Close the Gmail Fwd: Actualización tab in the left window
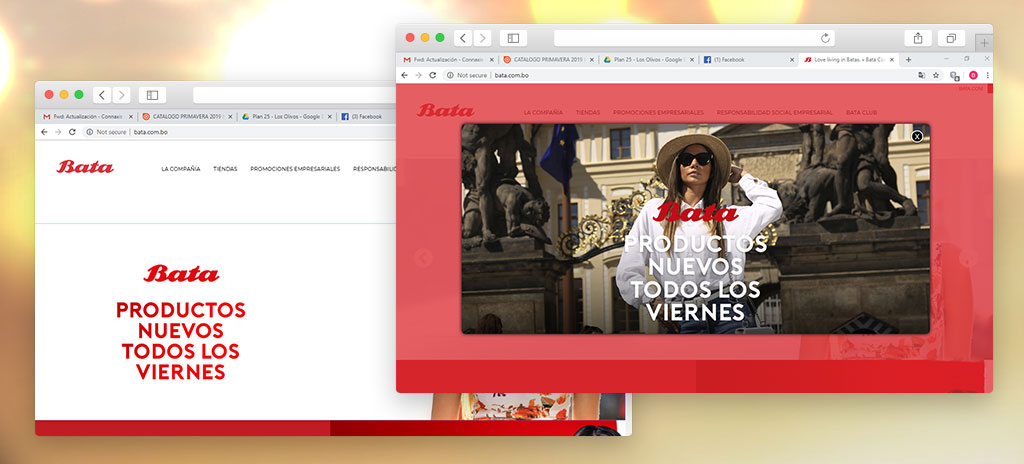This screenshot has height=464, width=1024. (x=131, y=117)
